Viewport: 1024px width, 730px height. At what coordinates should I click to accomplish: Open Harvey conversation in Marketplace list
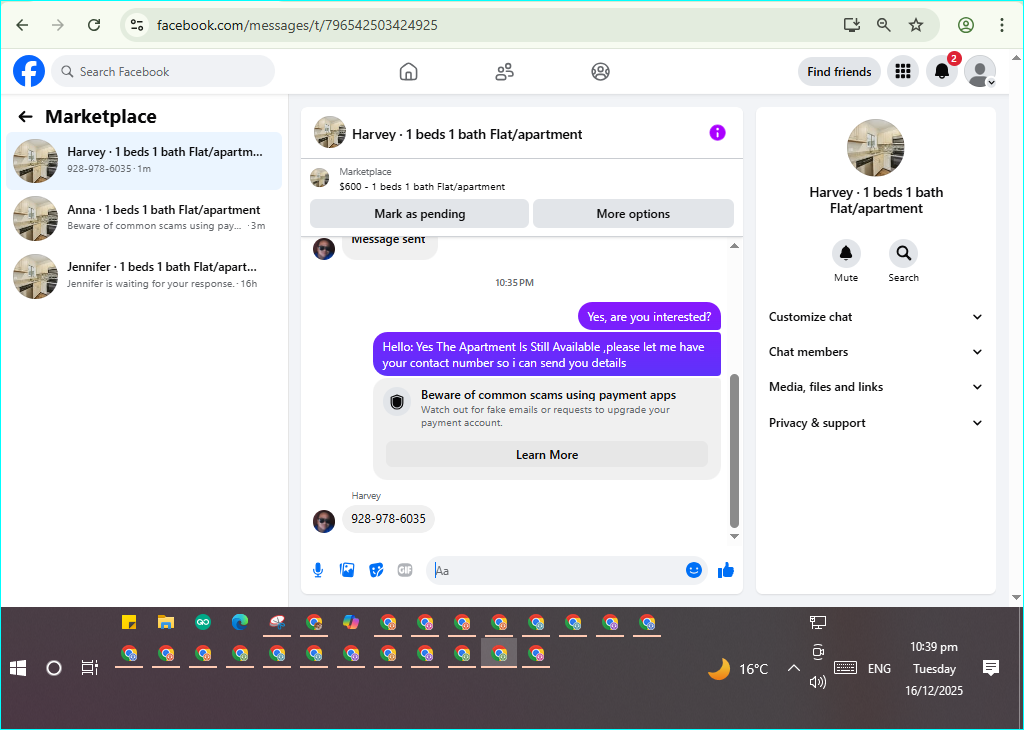pos(144,161)
